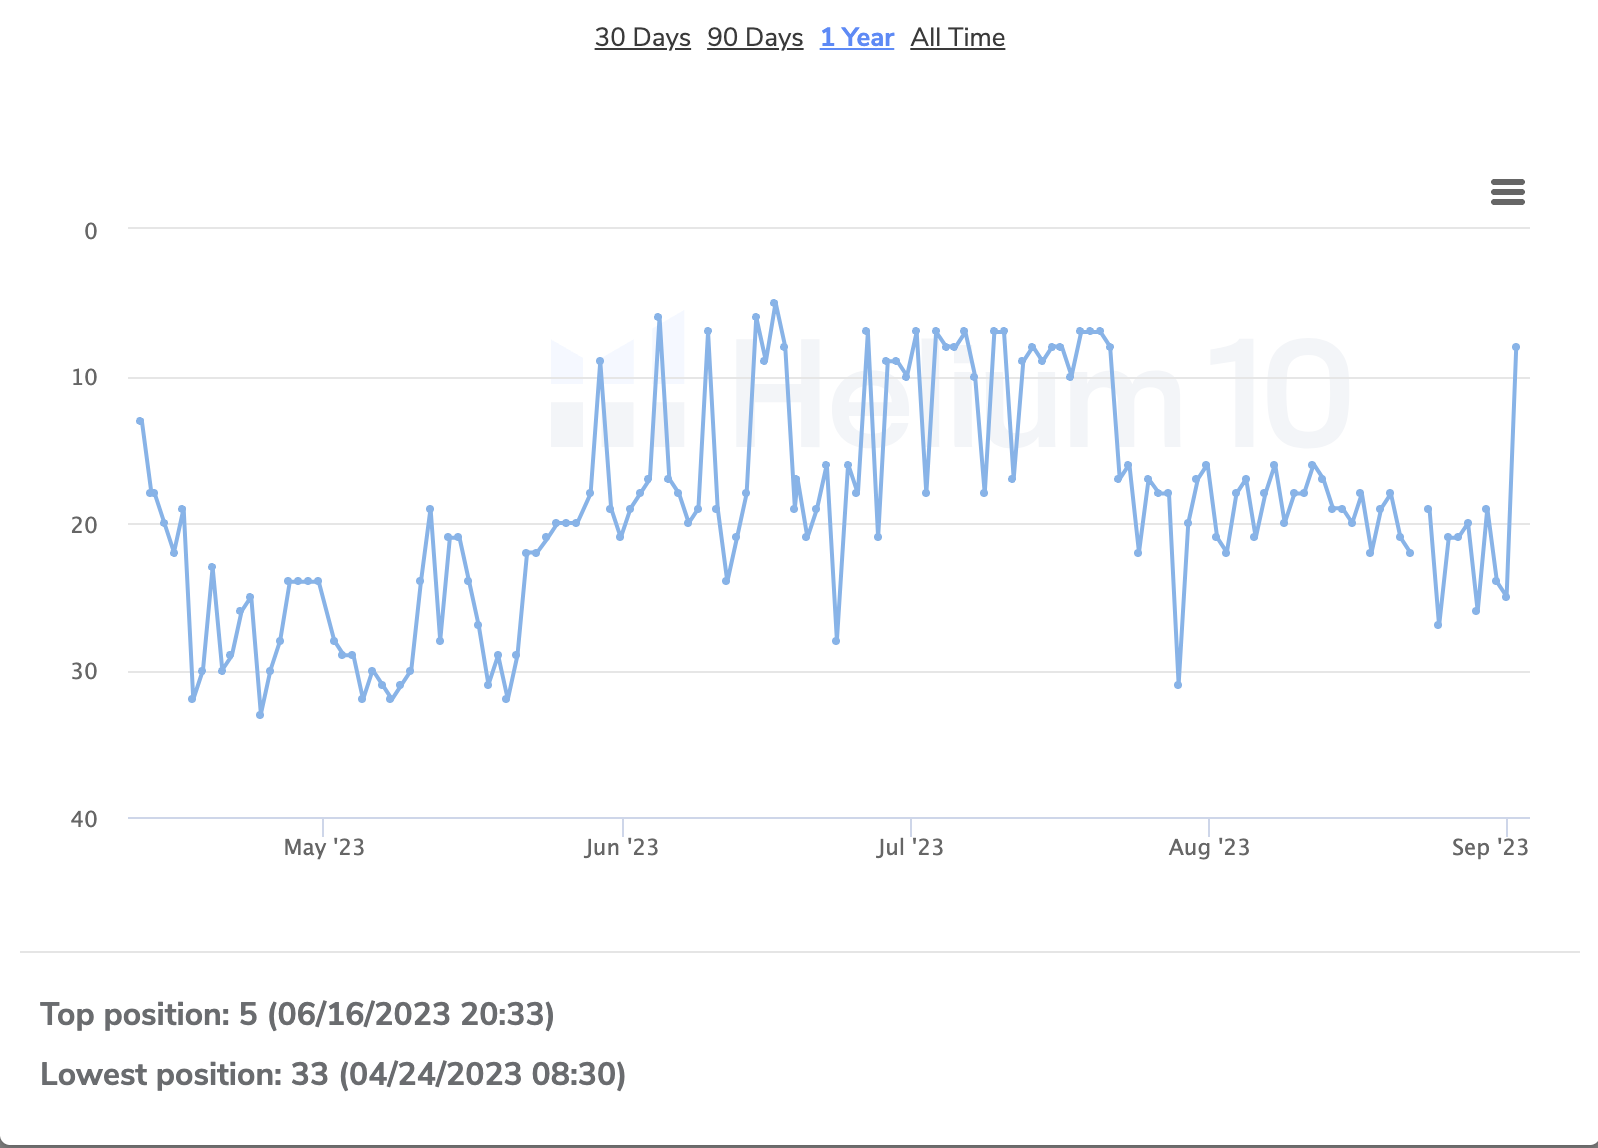Click the May '23 axis label

click(324, 848)
